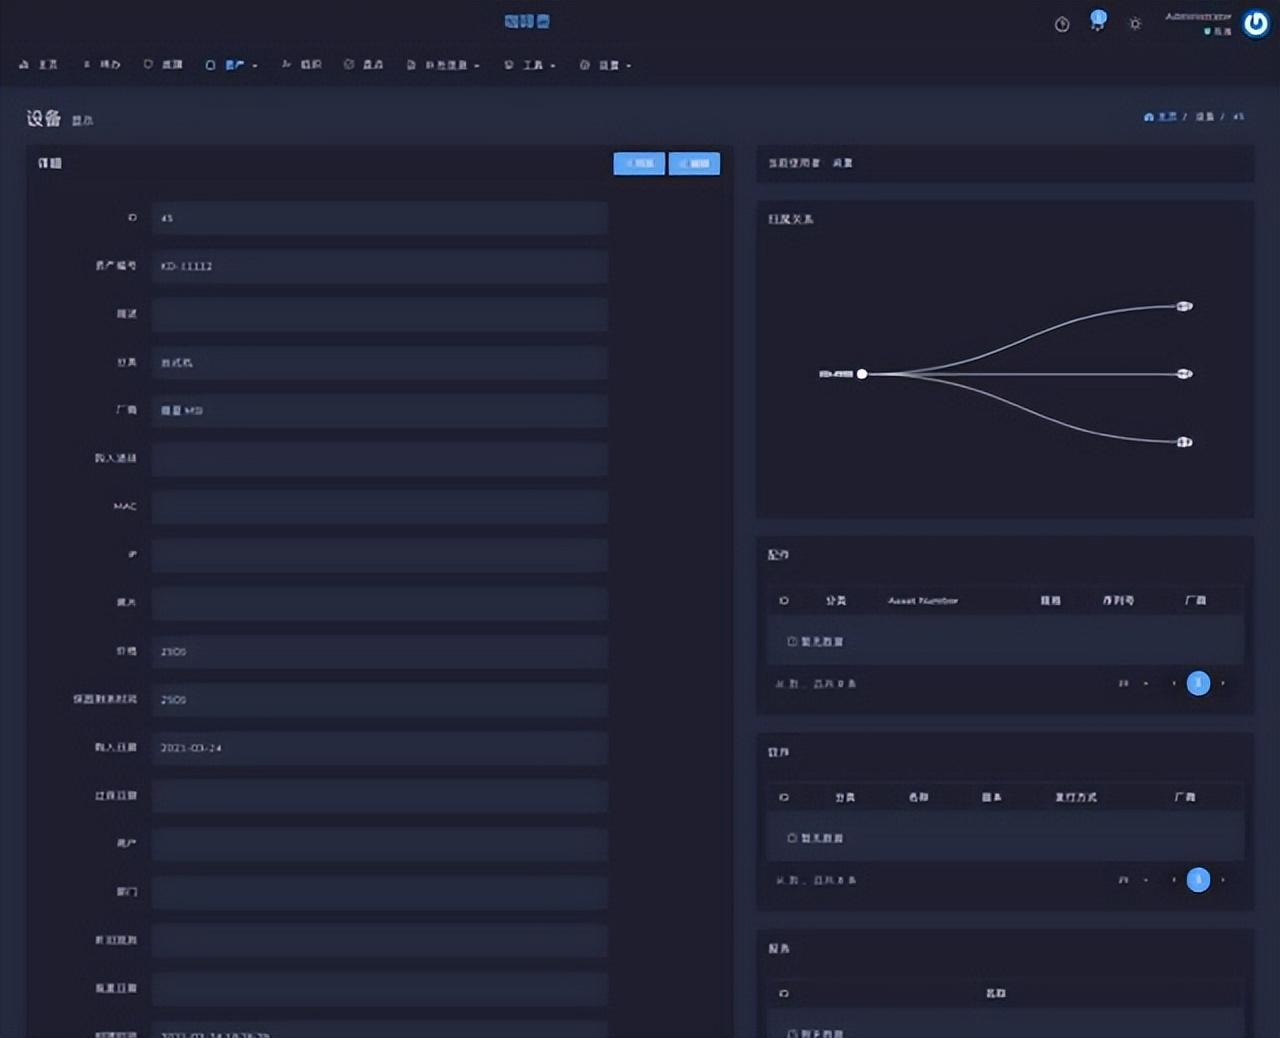Open the home item in the navigation bar

tap(38, 65)
